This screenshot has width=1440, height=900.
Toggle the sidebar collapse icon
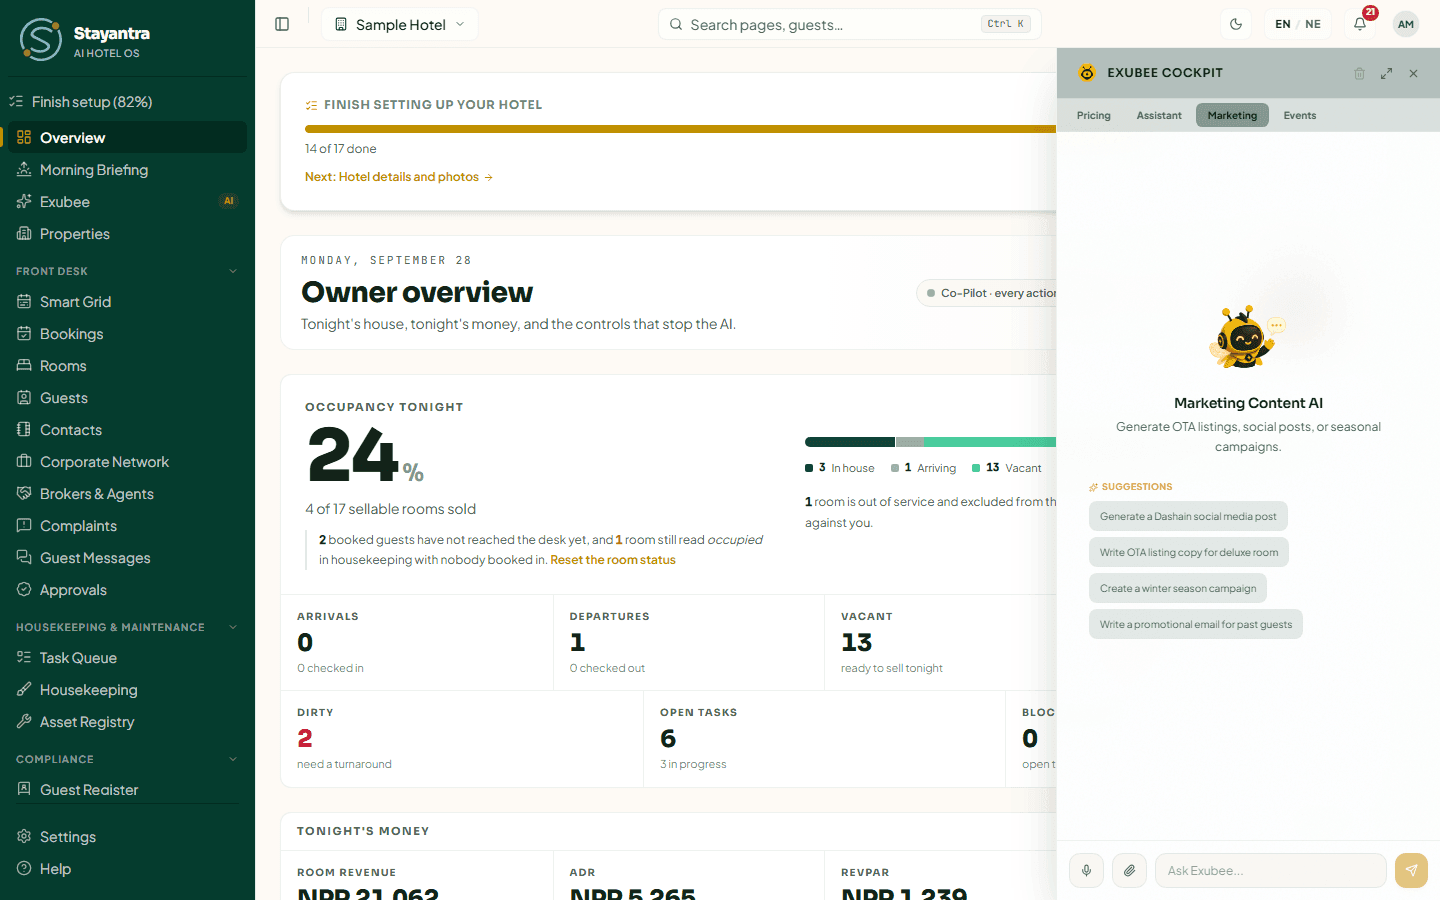point(282,24)
